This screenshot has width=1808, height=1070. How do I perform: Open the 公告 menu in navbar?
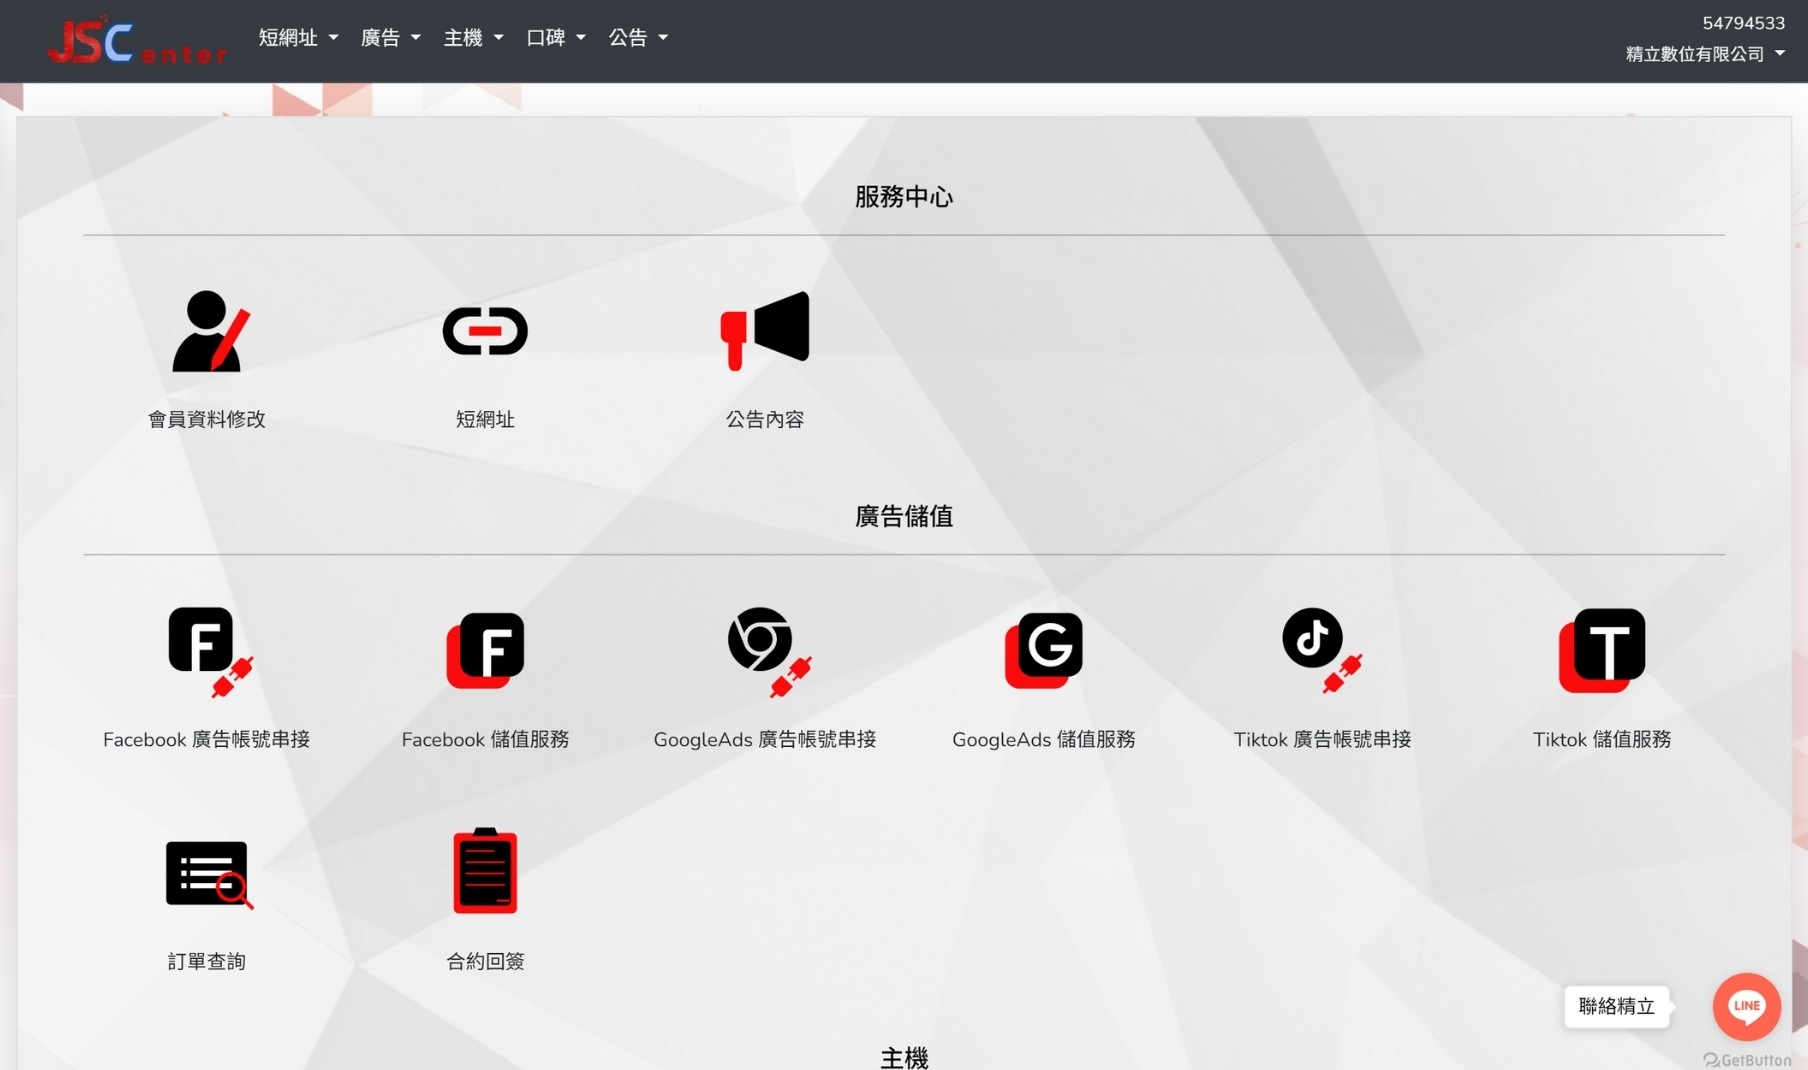click(638, 38)
